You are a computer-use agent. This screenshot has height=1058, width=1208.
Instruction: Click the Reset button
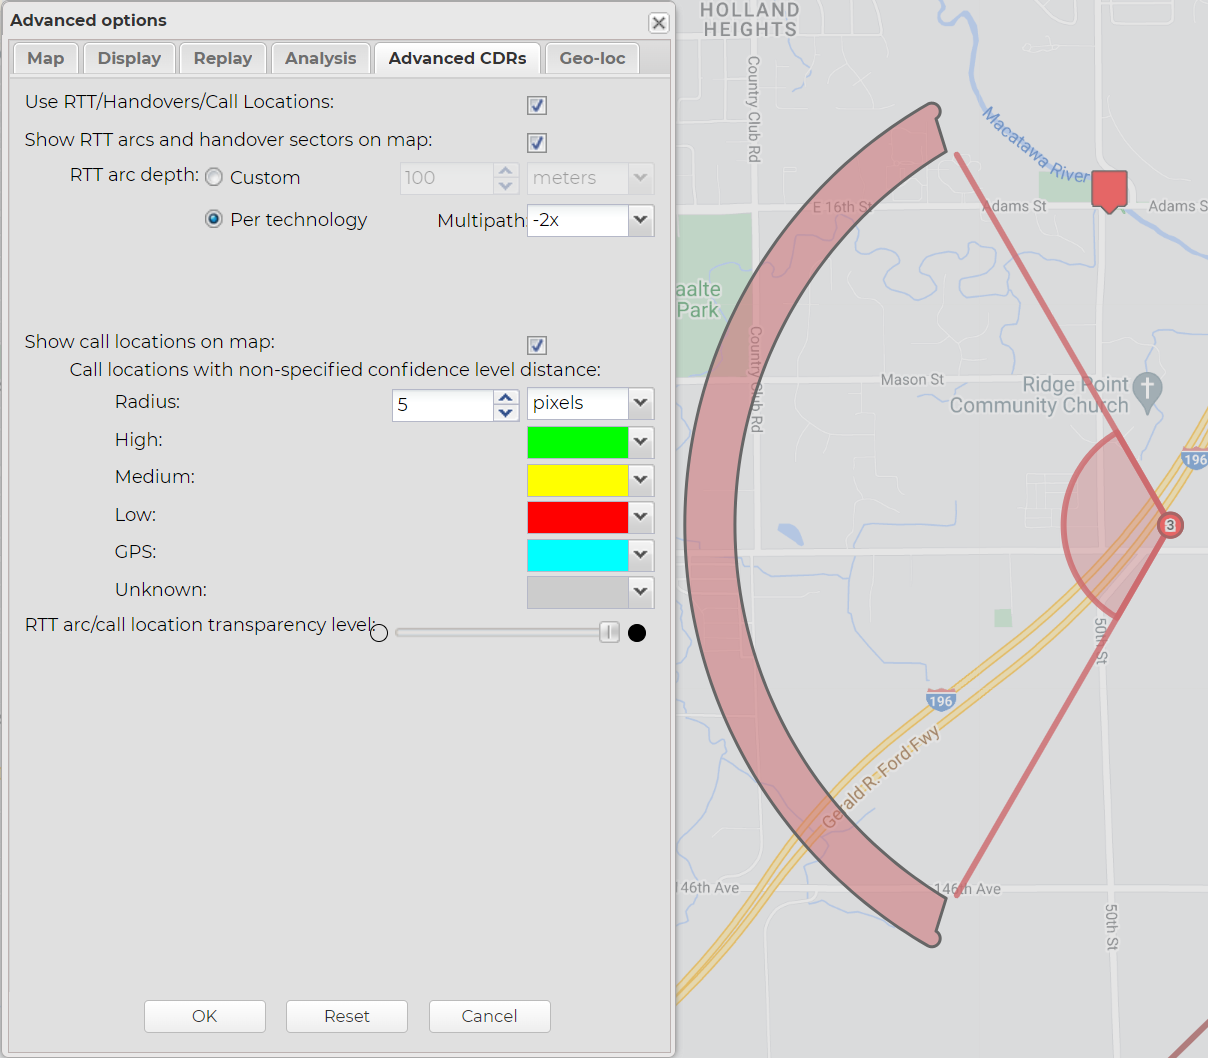click(x=346, y=1016)
